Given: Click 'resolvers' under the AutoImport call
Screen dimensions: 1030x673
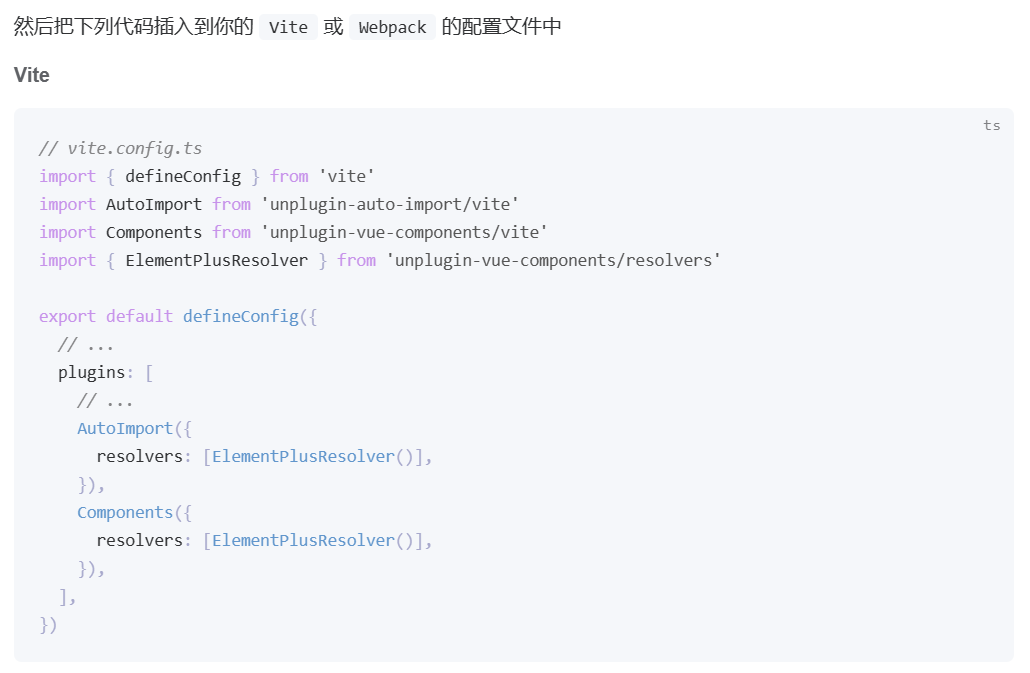Looking at the screenshot, I should tap(139, 456).
